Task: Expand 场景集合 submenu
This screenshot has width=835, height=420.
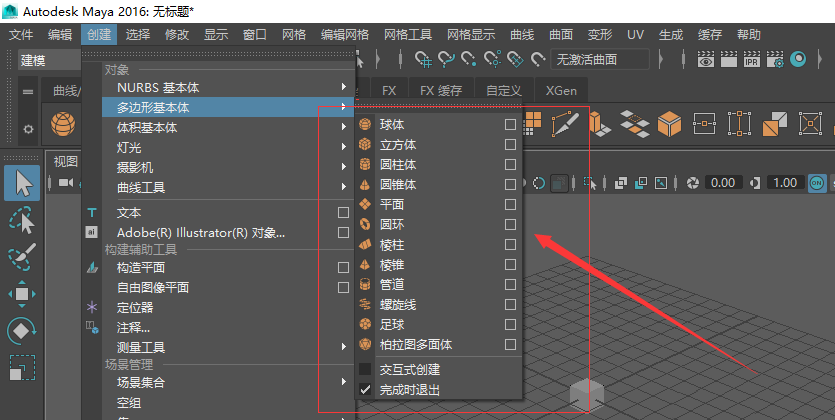Action: click(228, 382)
